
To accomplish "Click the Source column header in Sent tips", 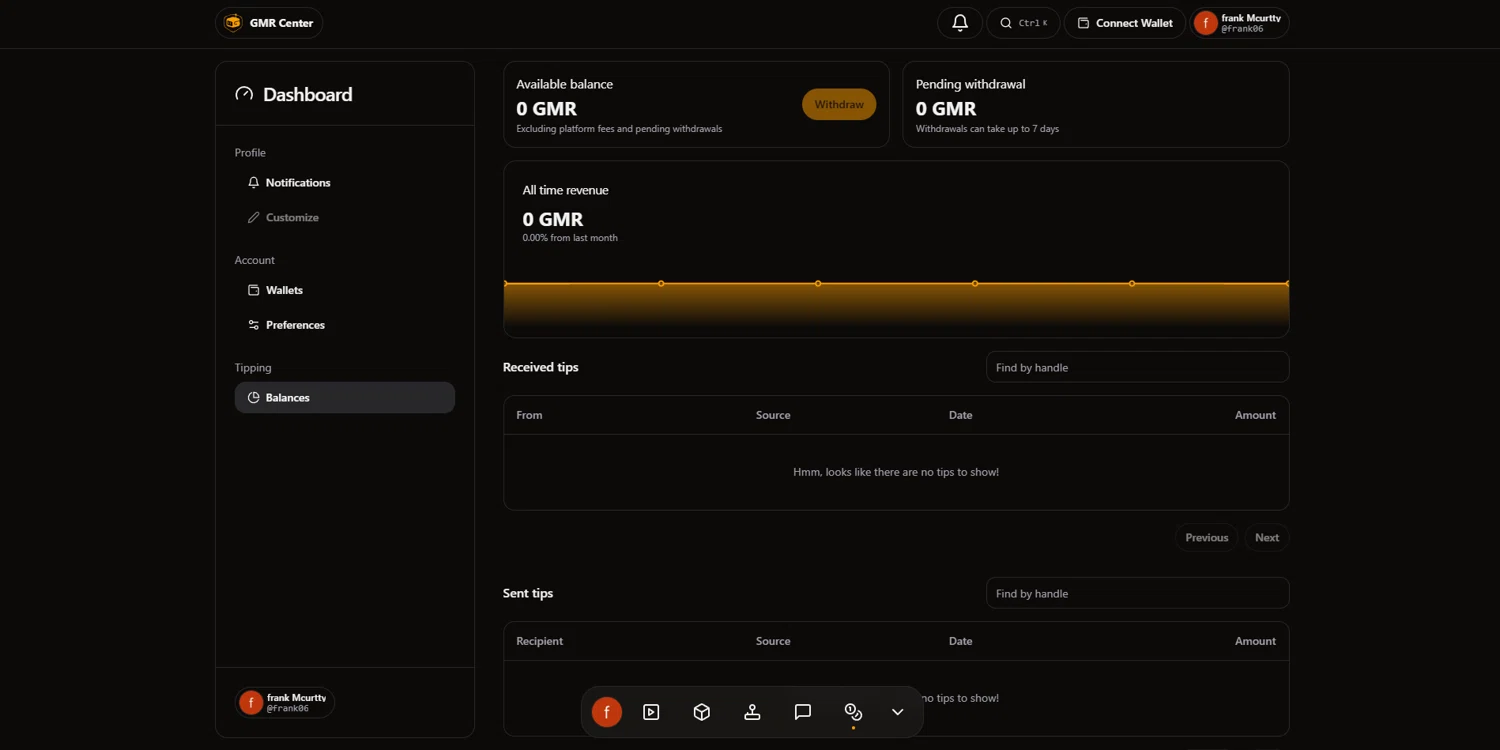I will click(773, 641).
